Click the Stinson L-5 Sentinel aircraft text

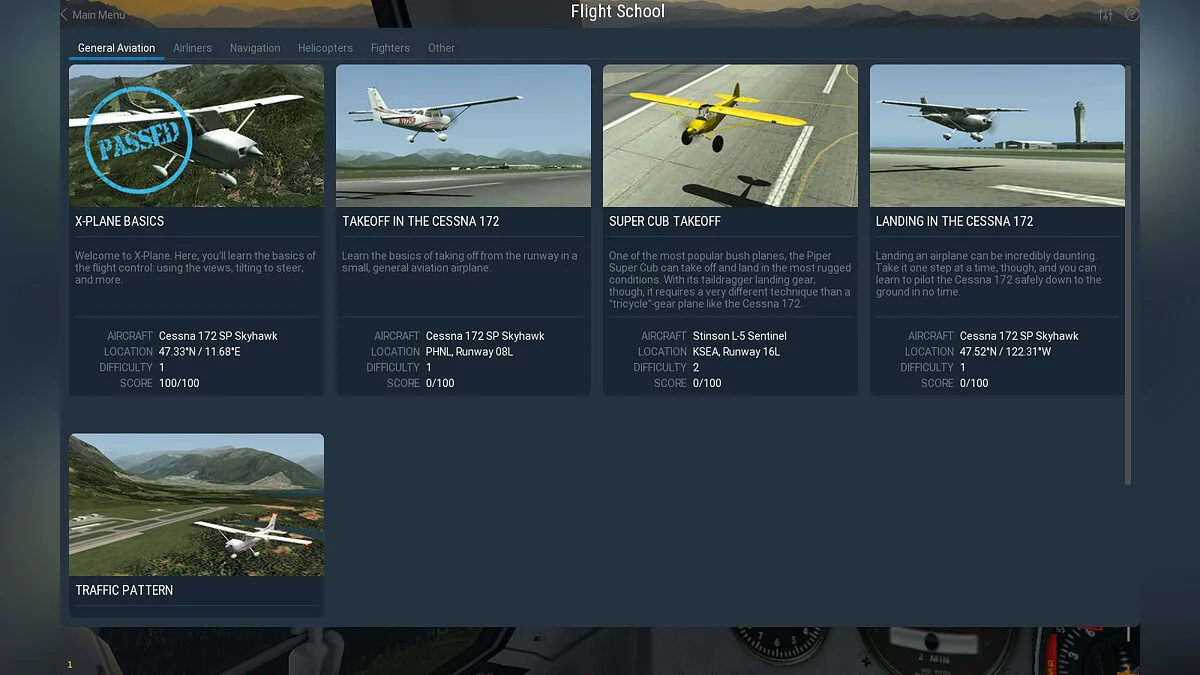(x=739, y=336)
